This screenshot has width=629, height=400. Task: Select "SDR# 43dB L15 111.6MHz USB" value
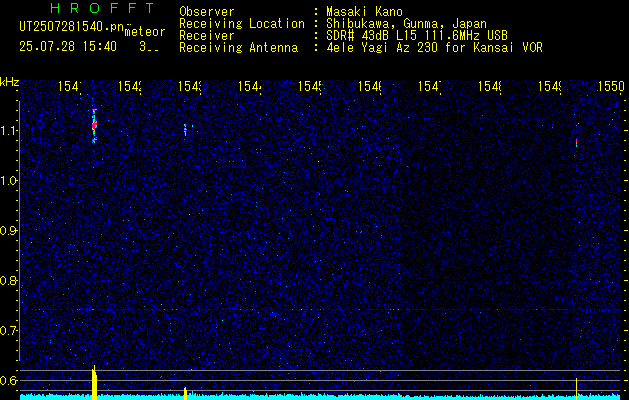(x=417, y=36)
